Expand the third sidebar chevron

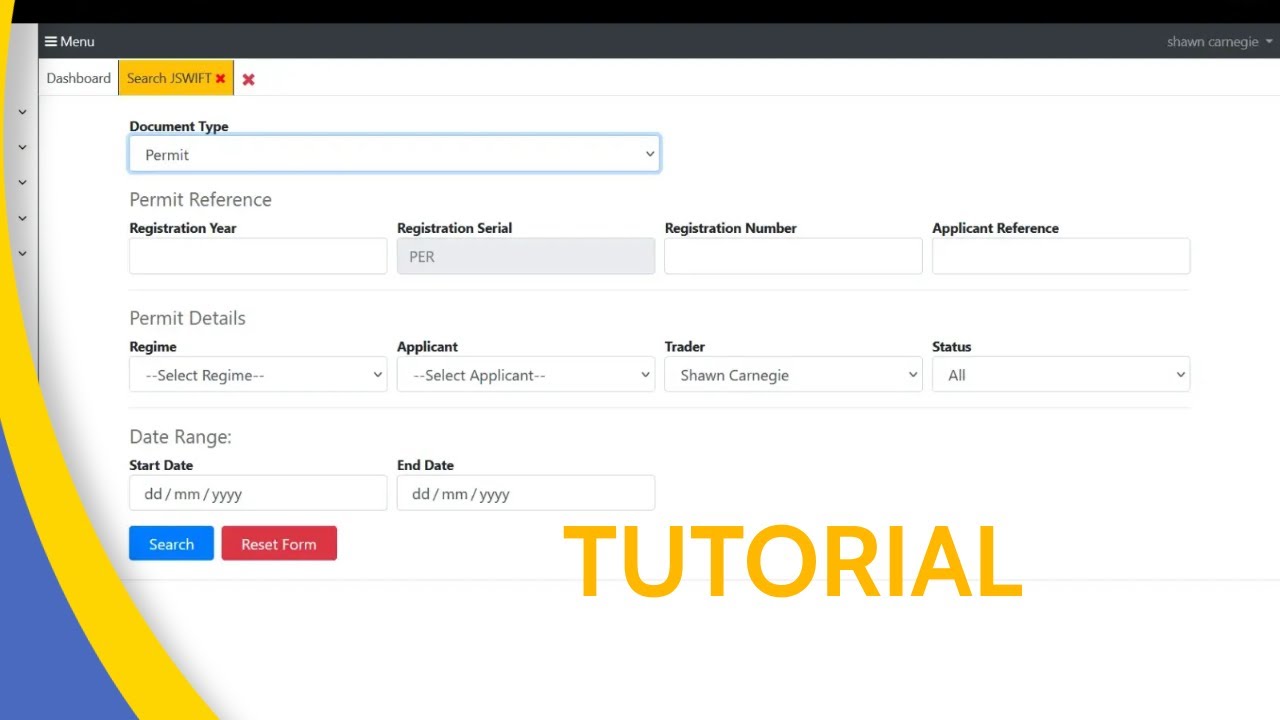tap(22, 183)
